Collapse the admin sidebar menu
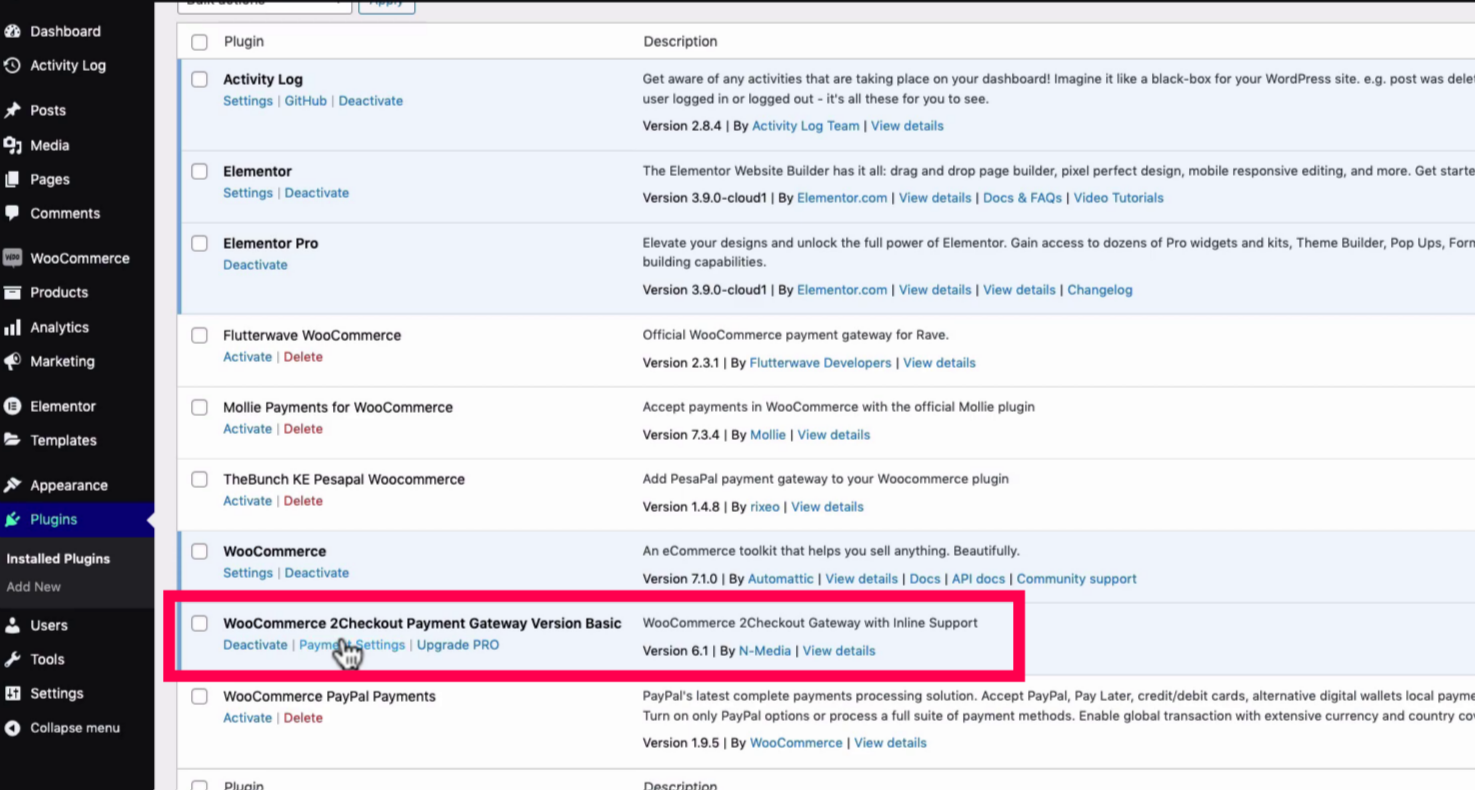 coord(62,728)
